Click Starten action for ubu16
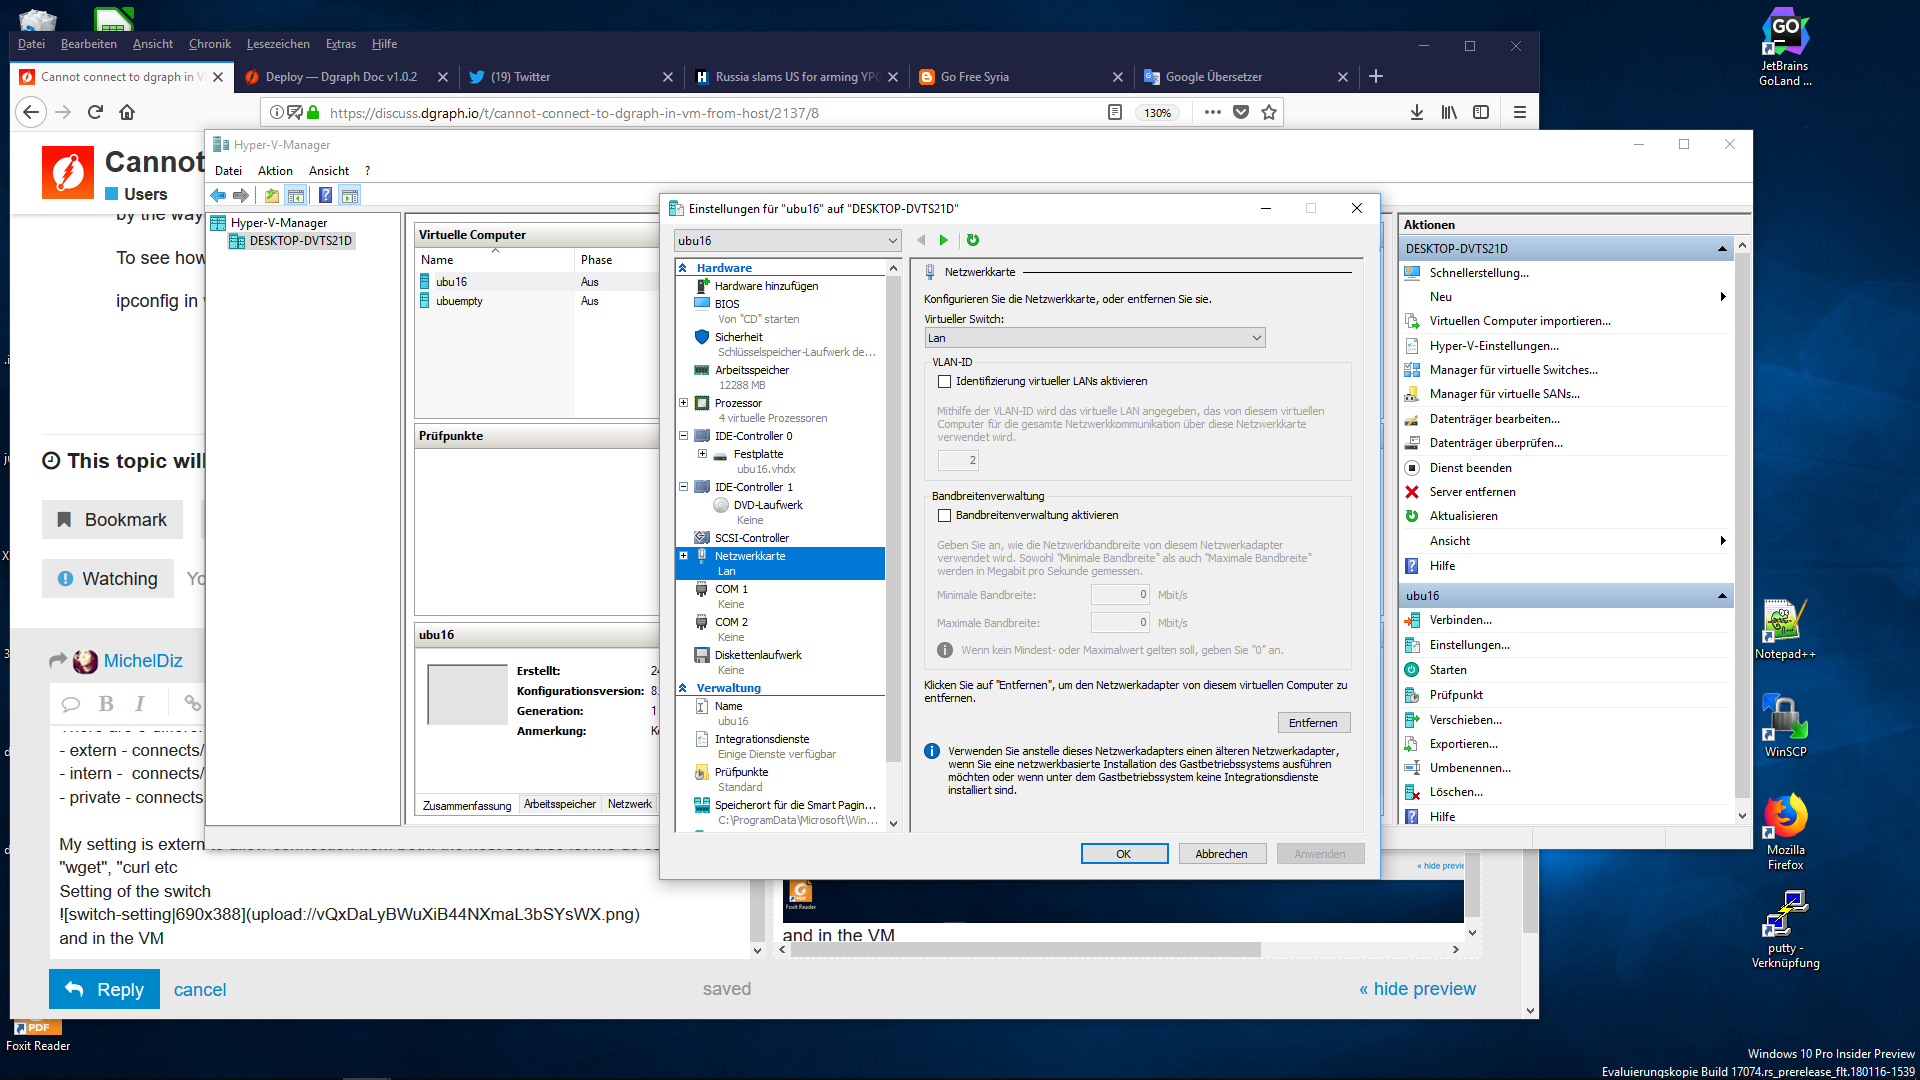Image resolution: width=1920 pixels, height=1080 pixels. point(1447,670)
